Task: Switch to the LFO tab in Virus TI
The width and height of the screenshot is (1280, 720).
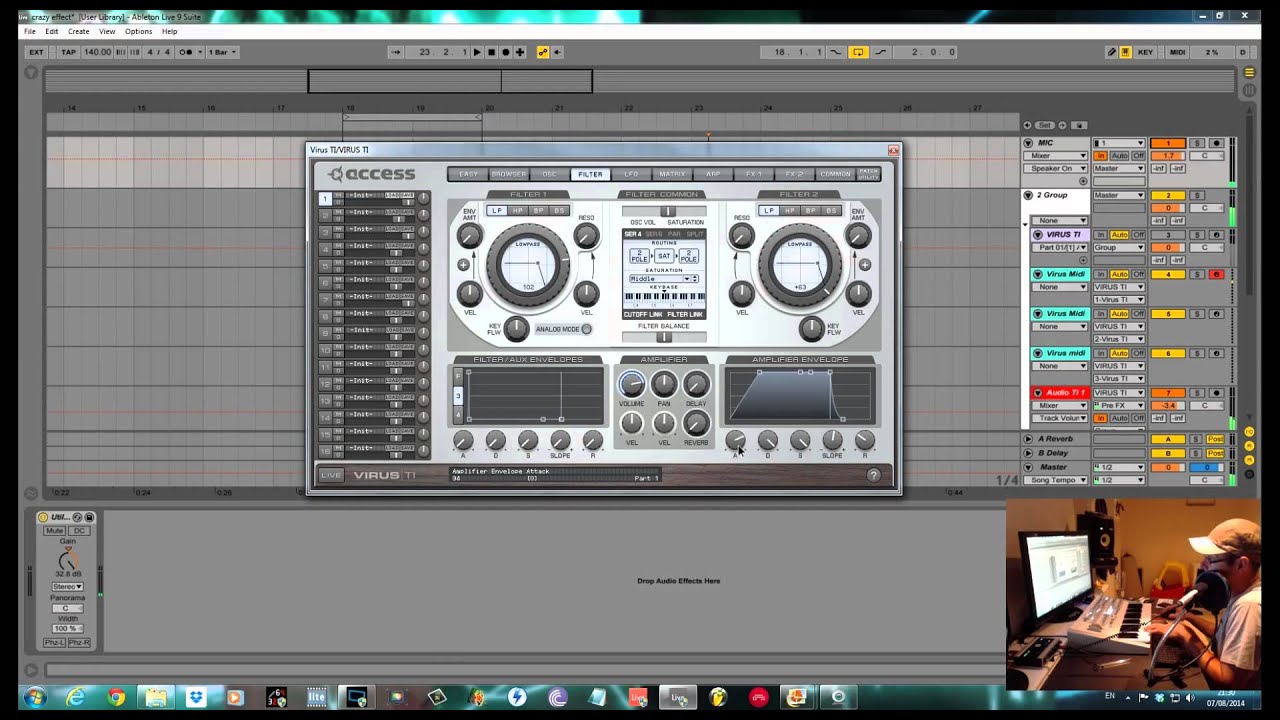Action: coord(631,174)
